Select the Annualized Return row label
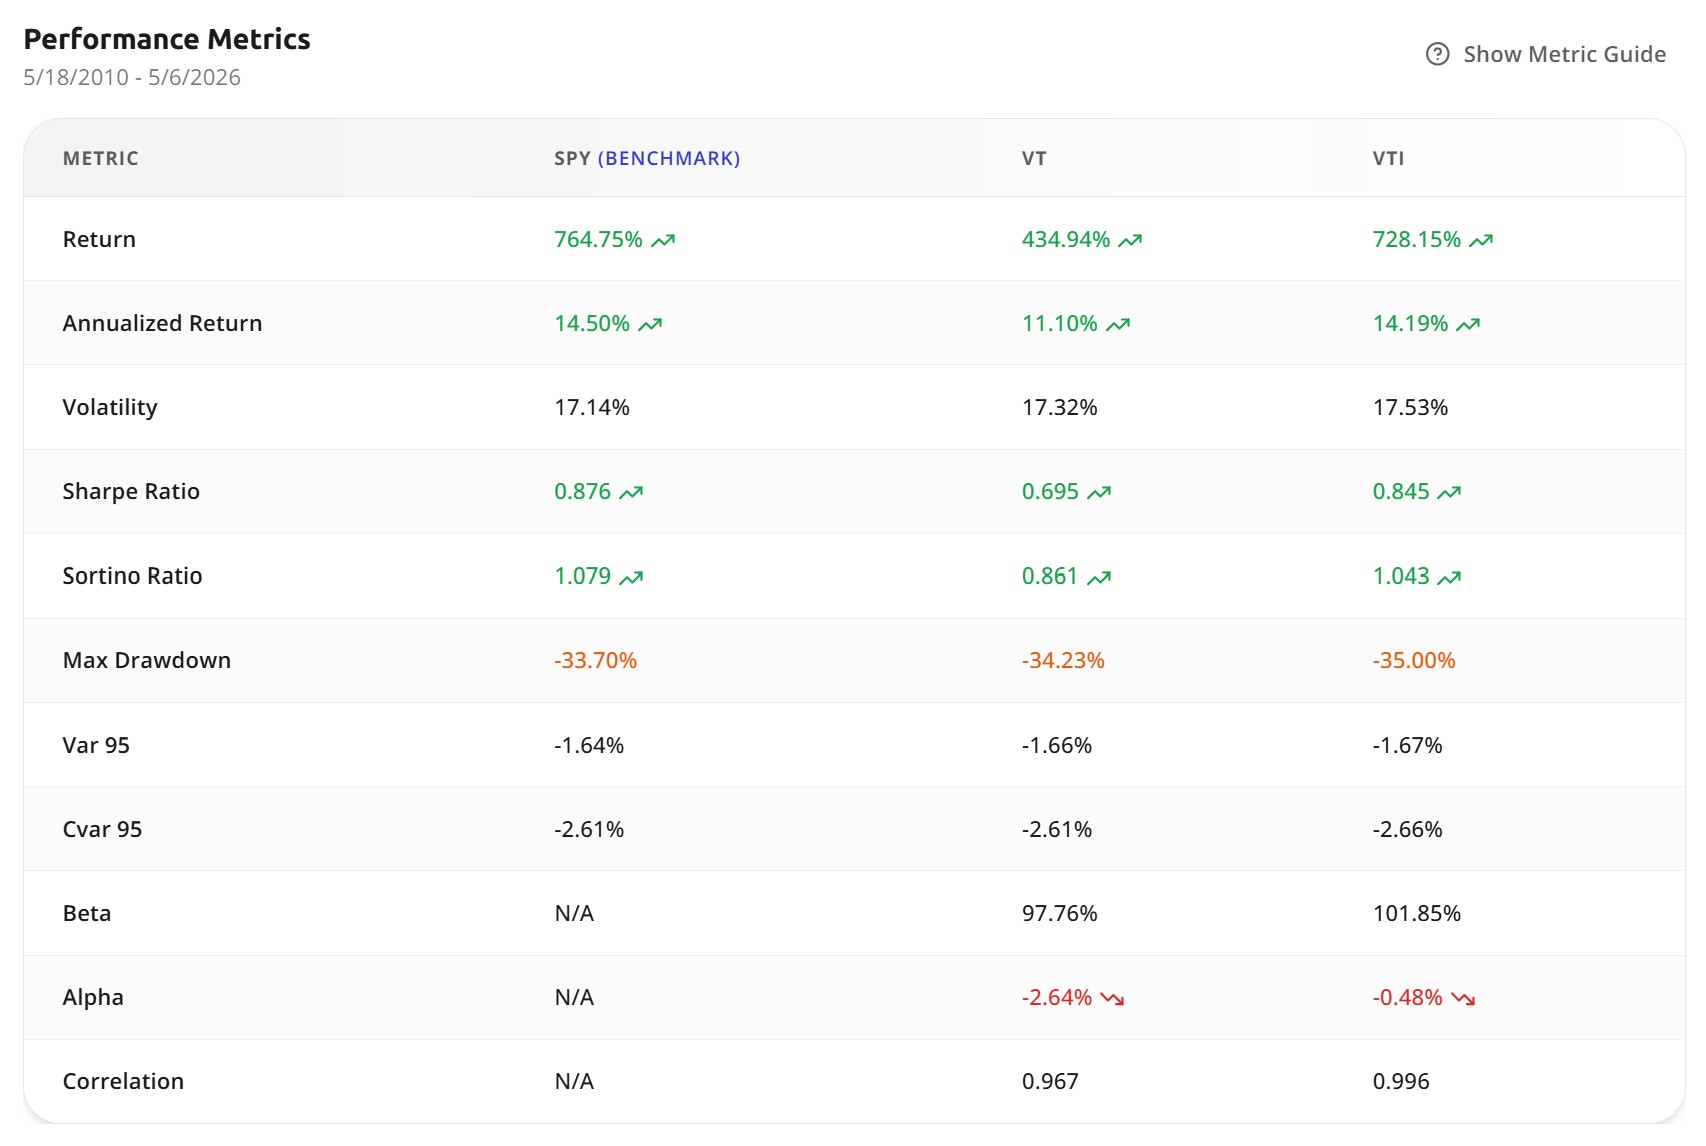Viewport: 1706px width, 1146px height. pos(162,323)
